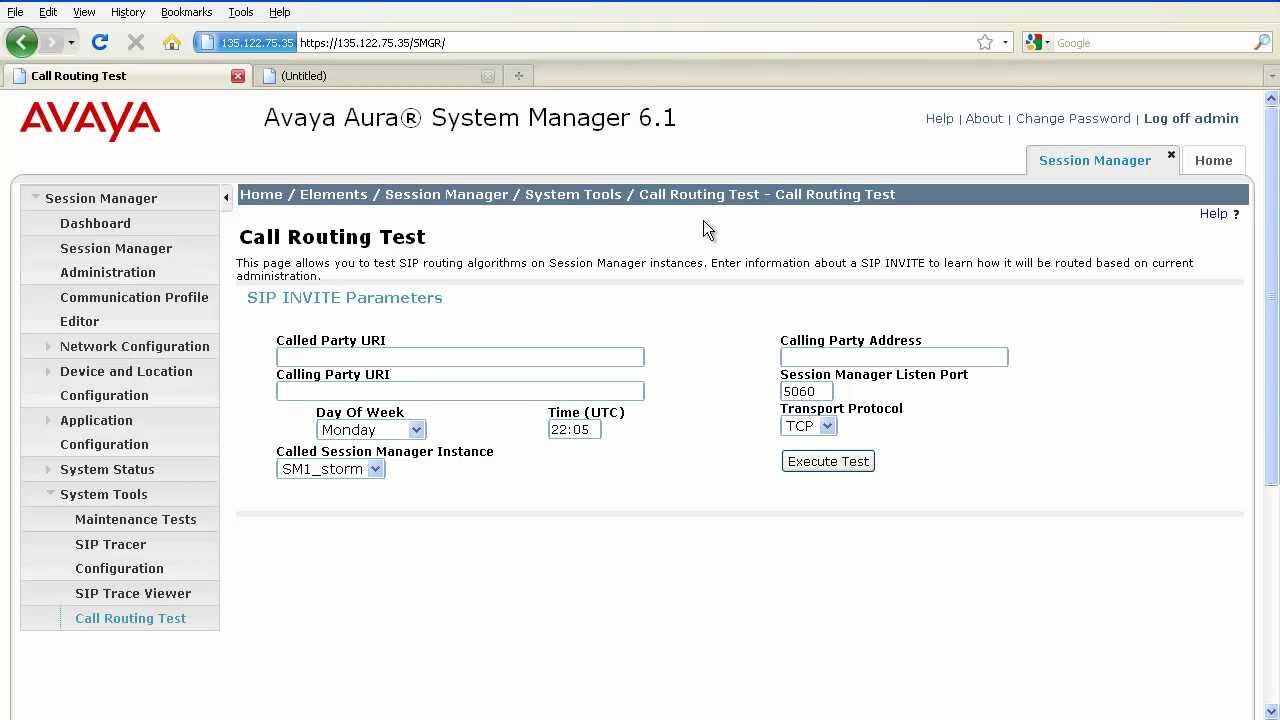Click the Google search box

1152,43
